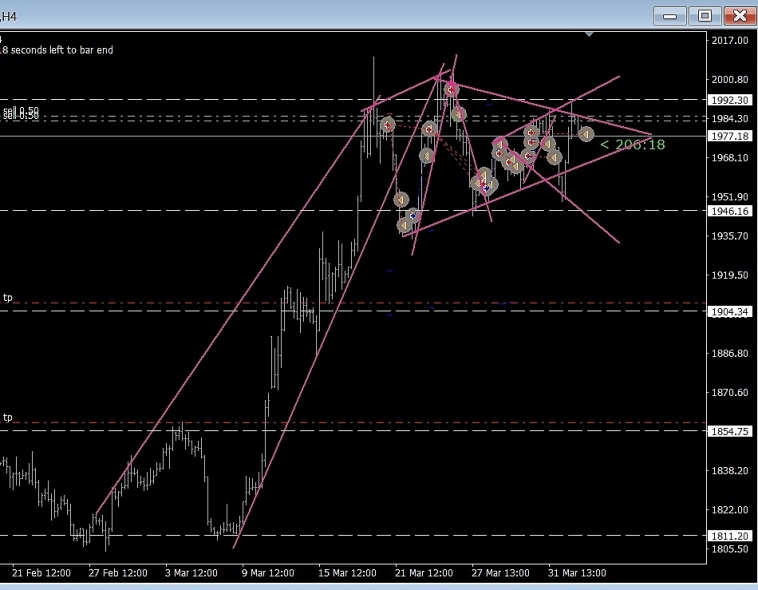
Task: Click the 2017.00 price scale value
Action: click(x=730, y=40)
